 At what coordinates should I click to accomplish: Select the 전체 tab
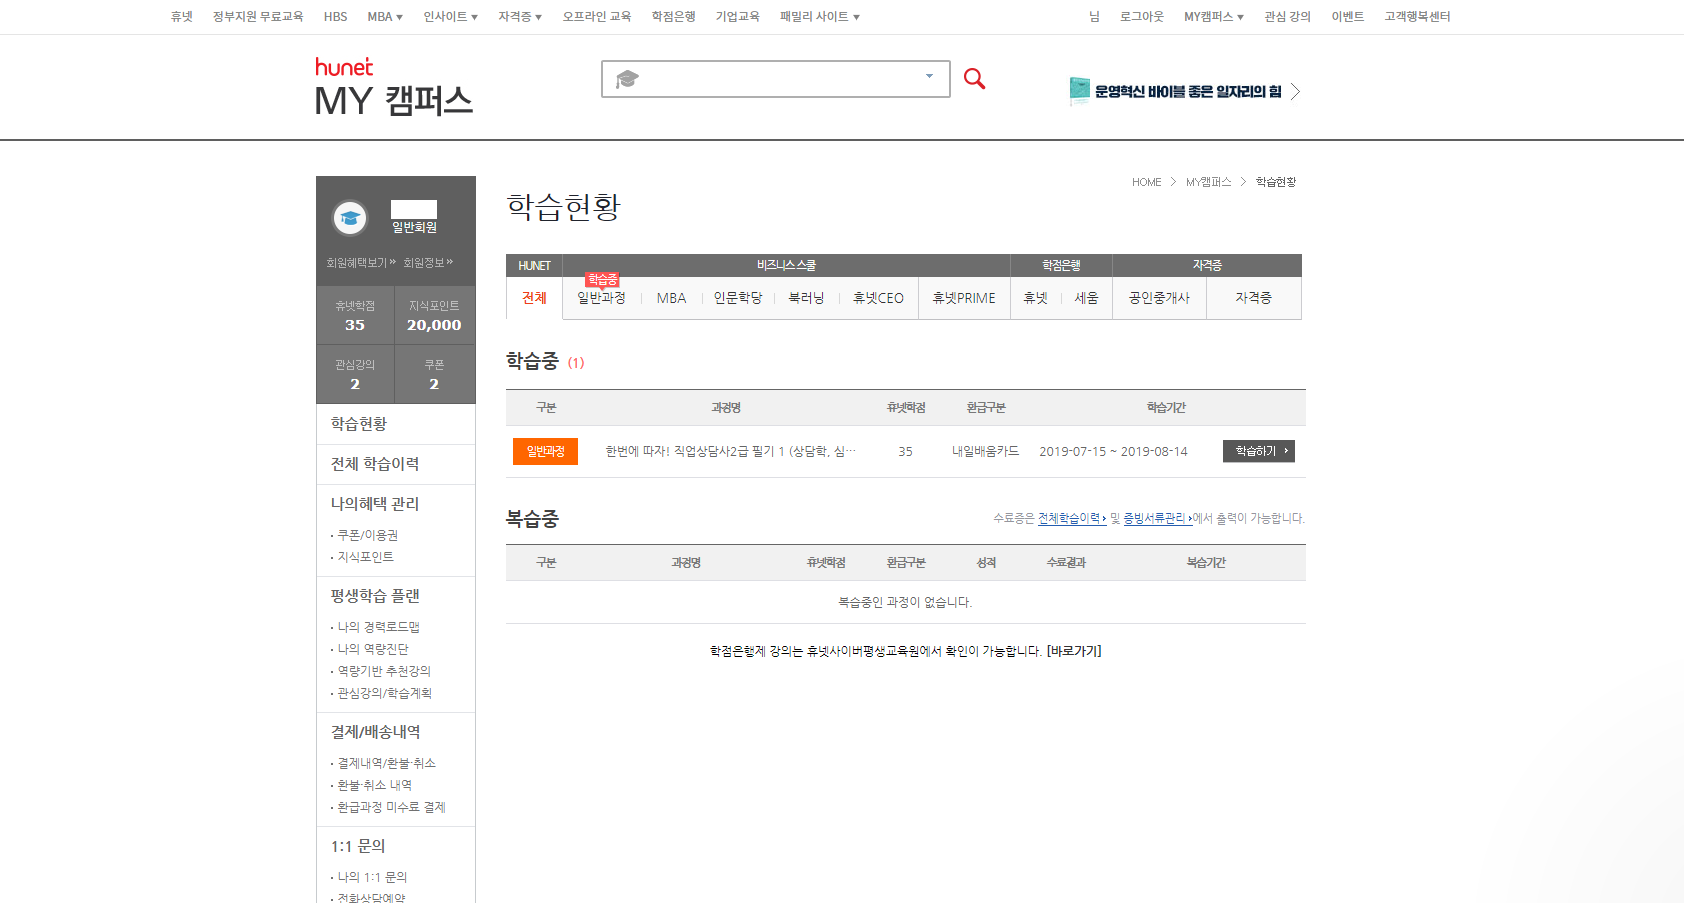(534, 298)
